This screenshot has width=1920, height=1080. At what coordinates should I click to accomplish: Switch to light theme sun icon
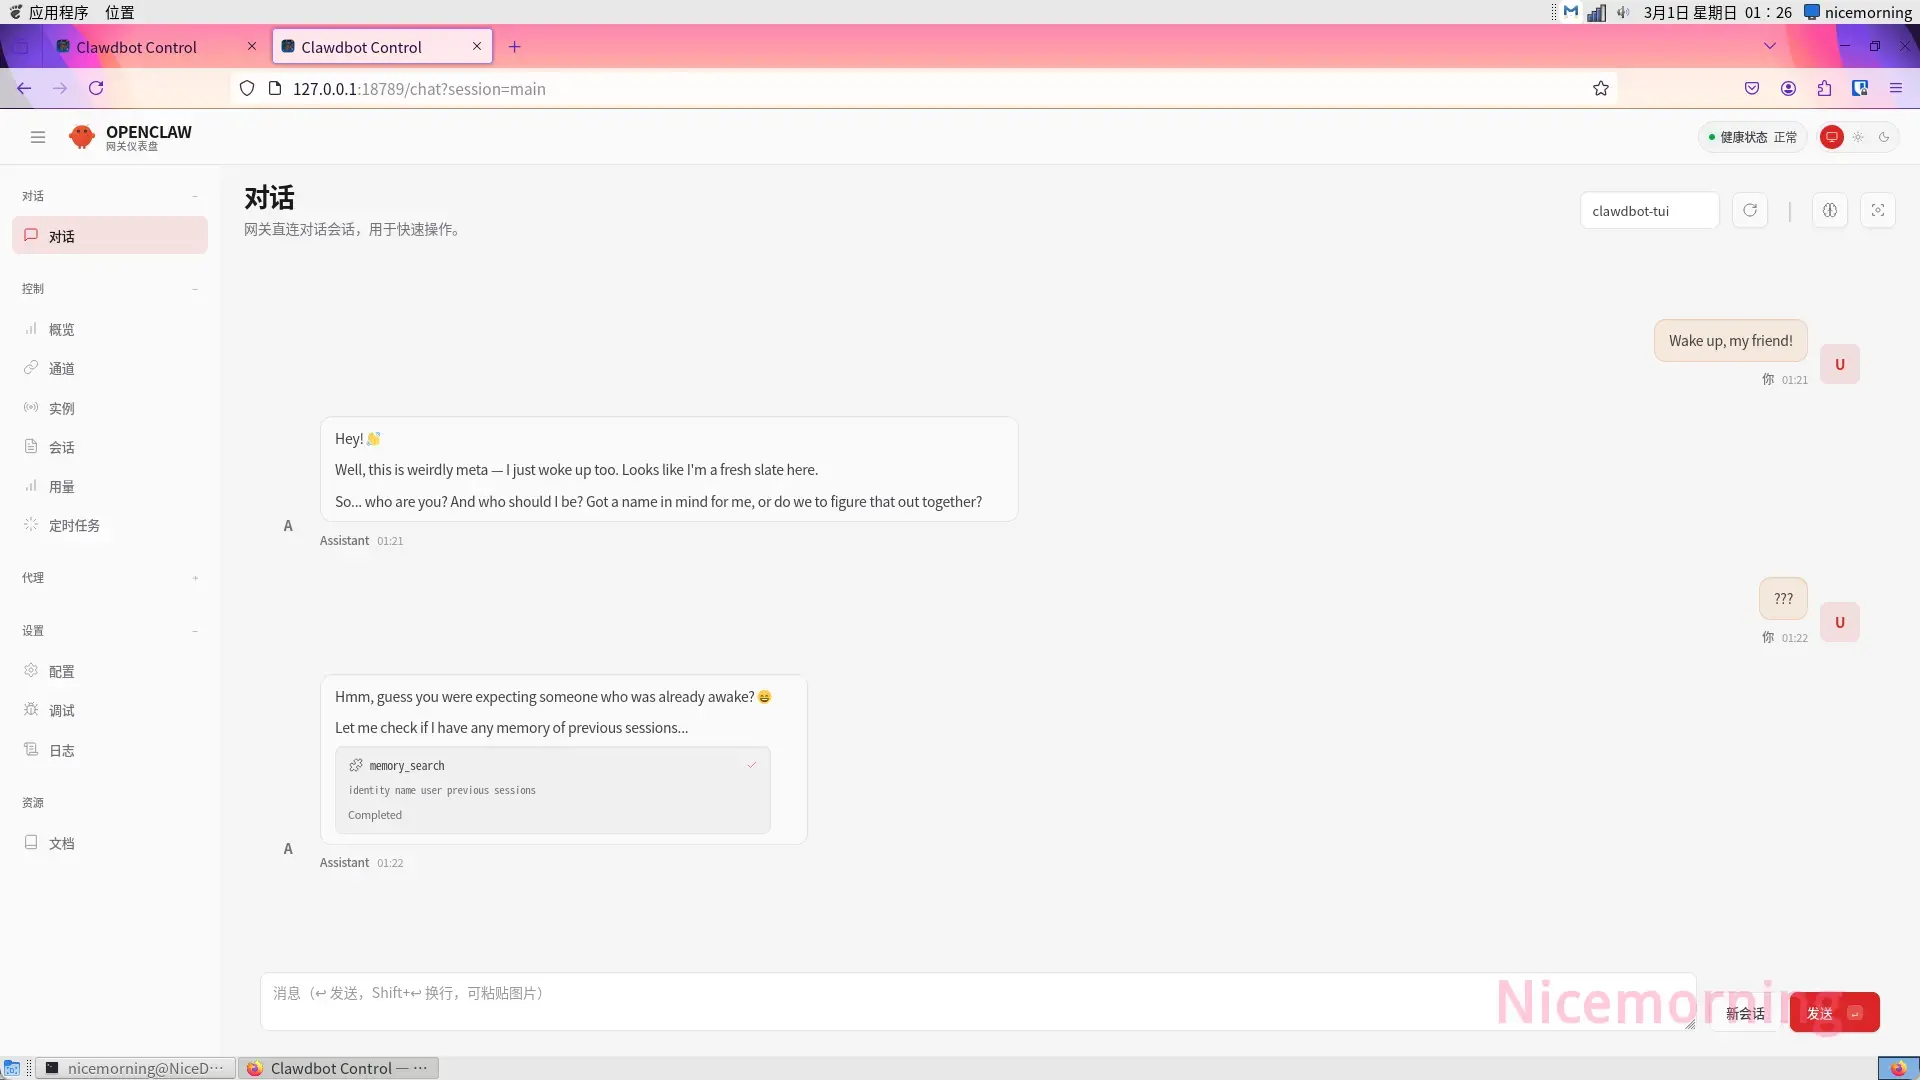click(x=1858, y=137)
